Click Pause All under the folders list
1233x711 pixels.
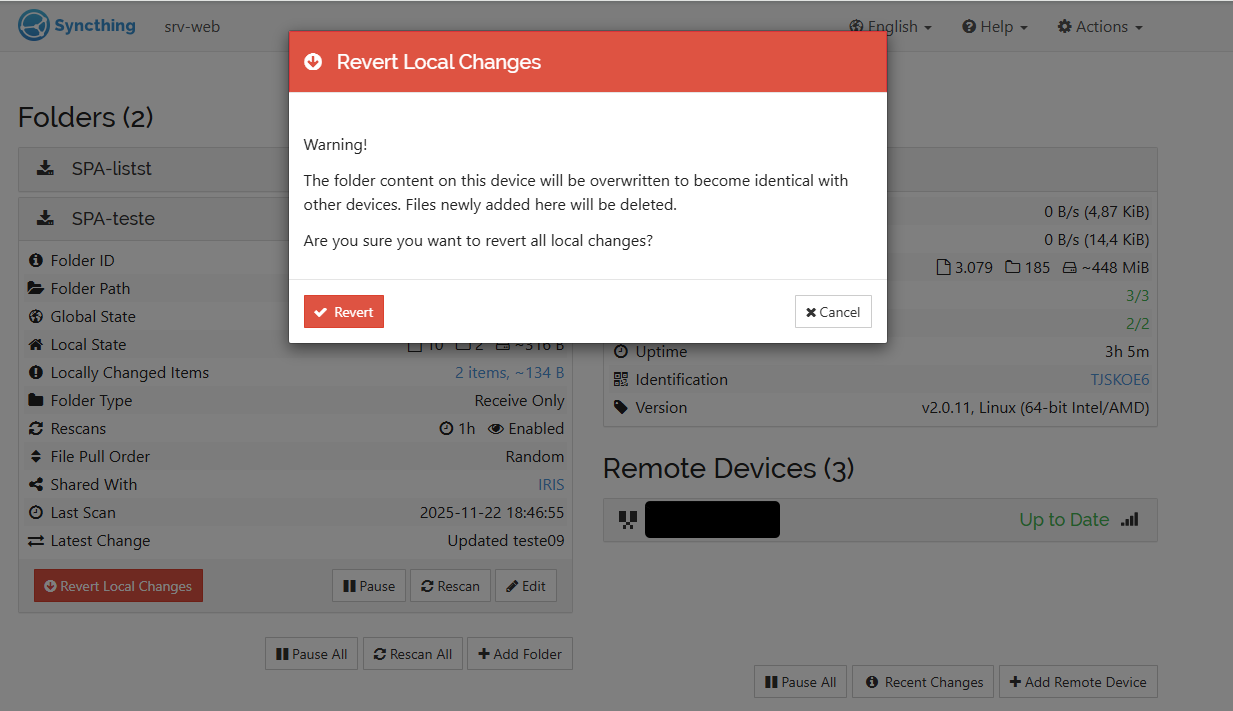click(311, 654)
